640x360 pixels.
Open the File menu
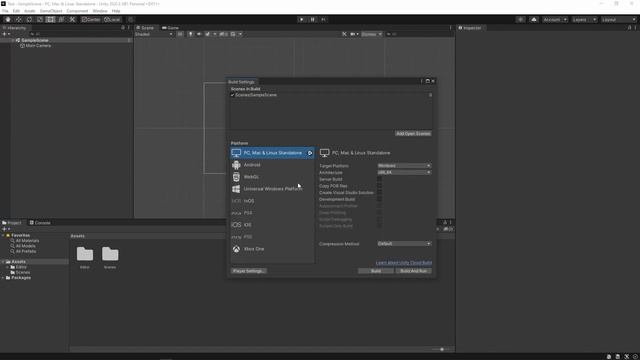(5, 11)
